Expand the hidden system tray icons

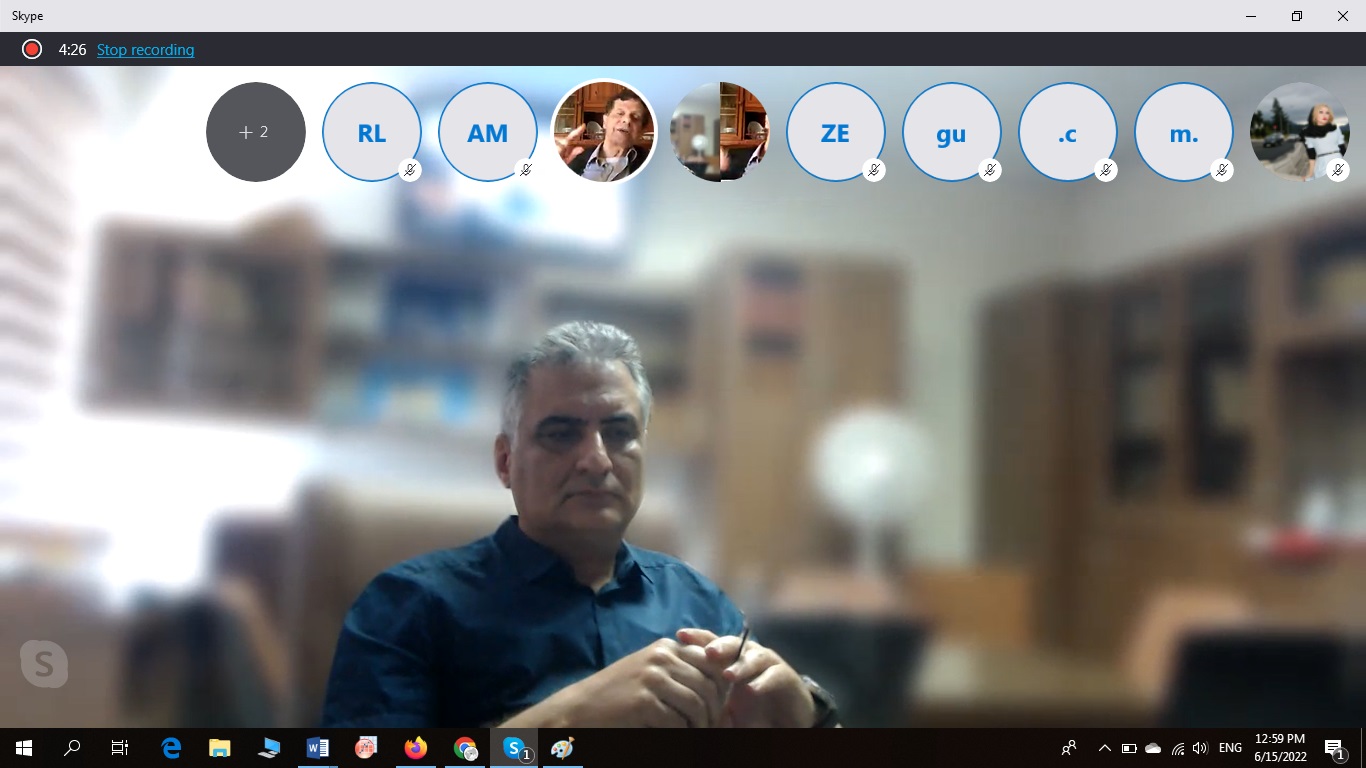pyautogui.click(x=1104, y=748)
